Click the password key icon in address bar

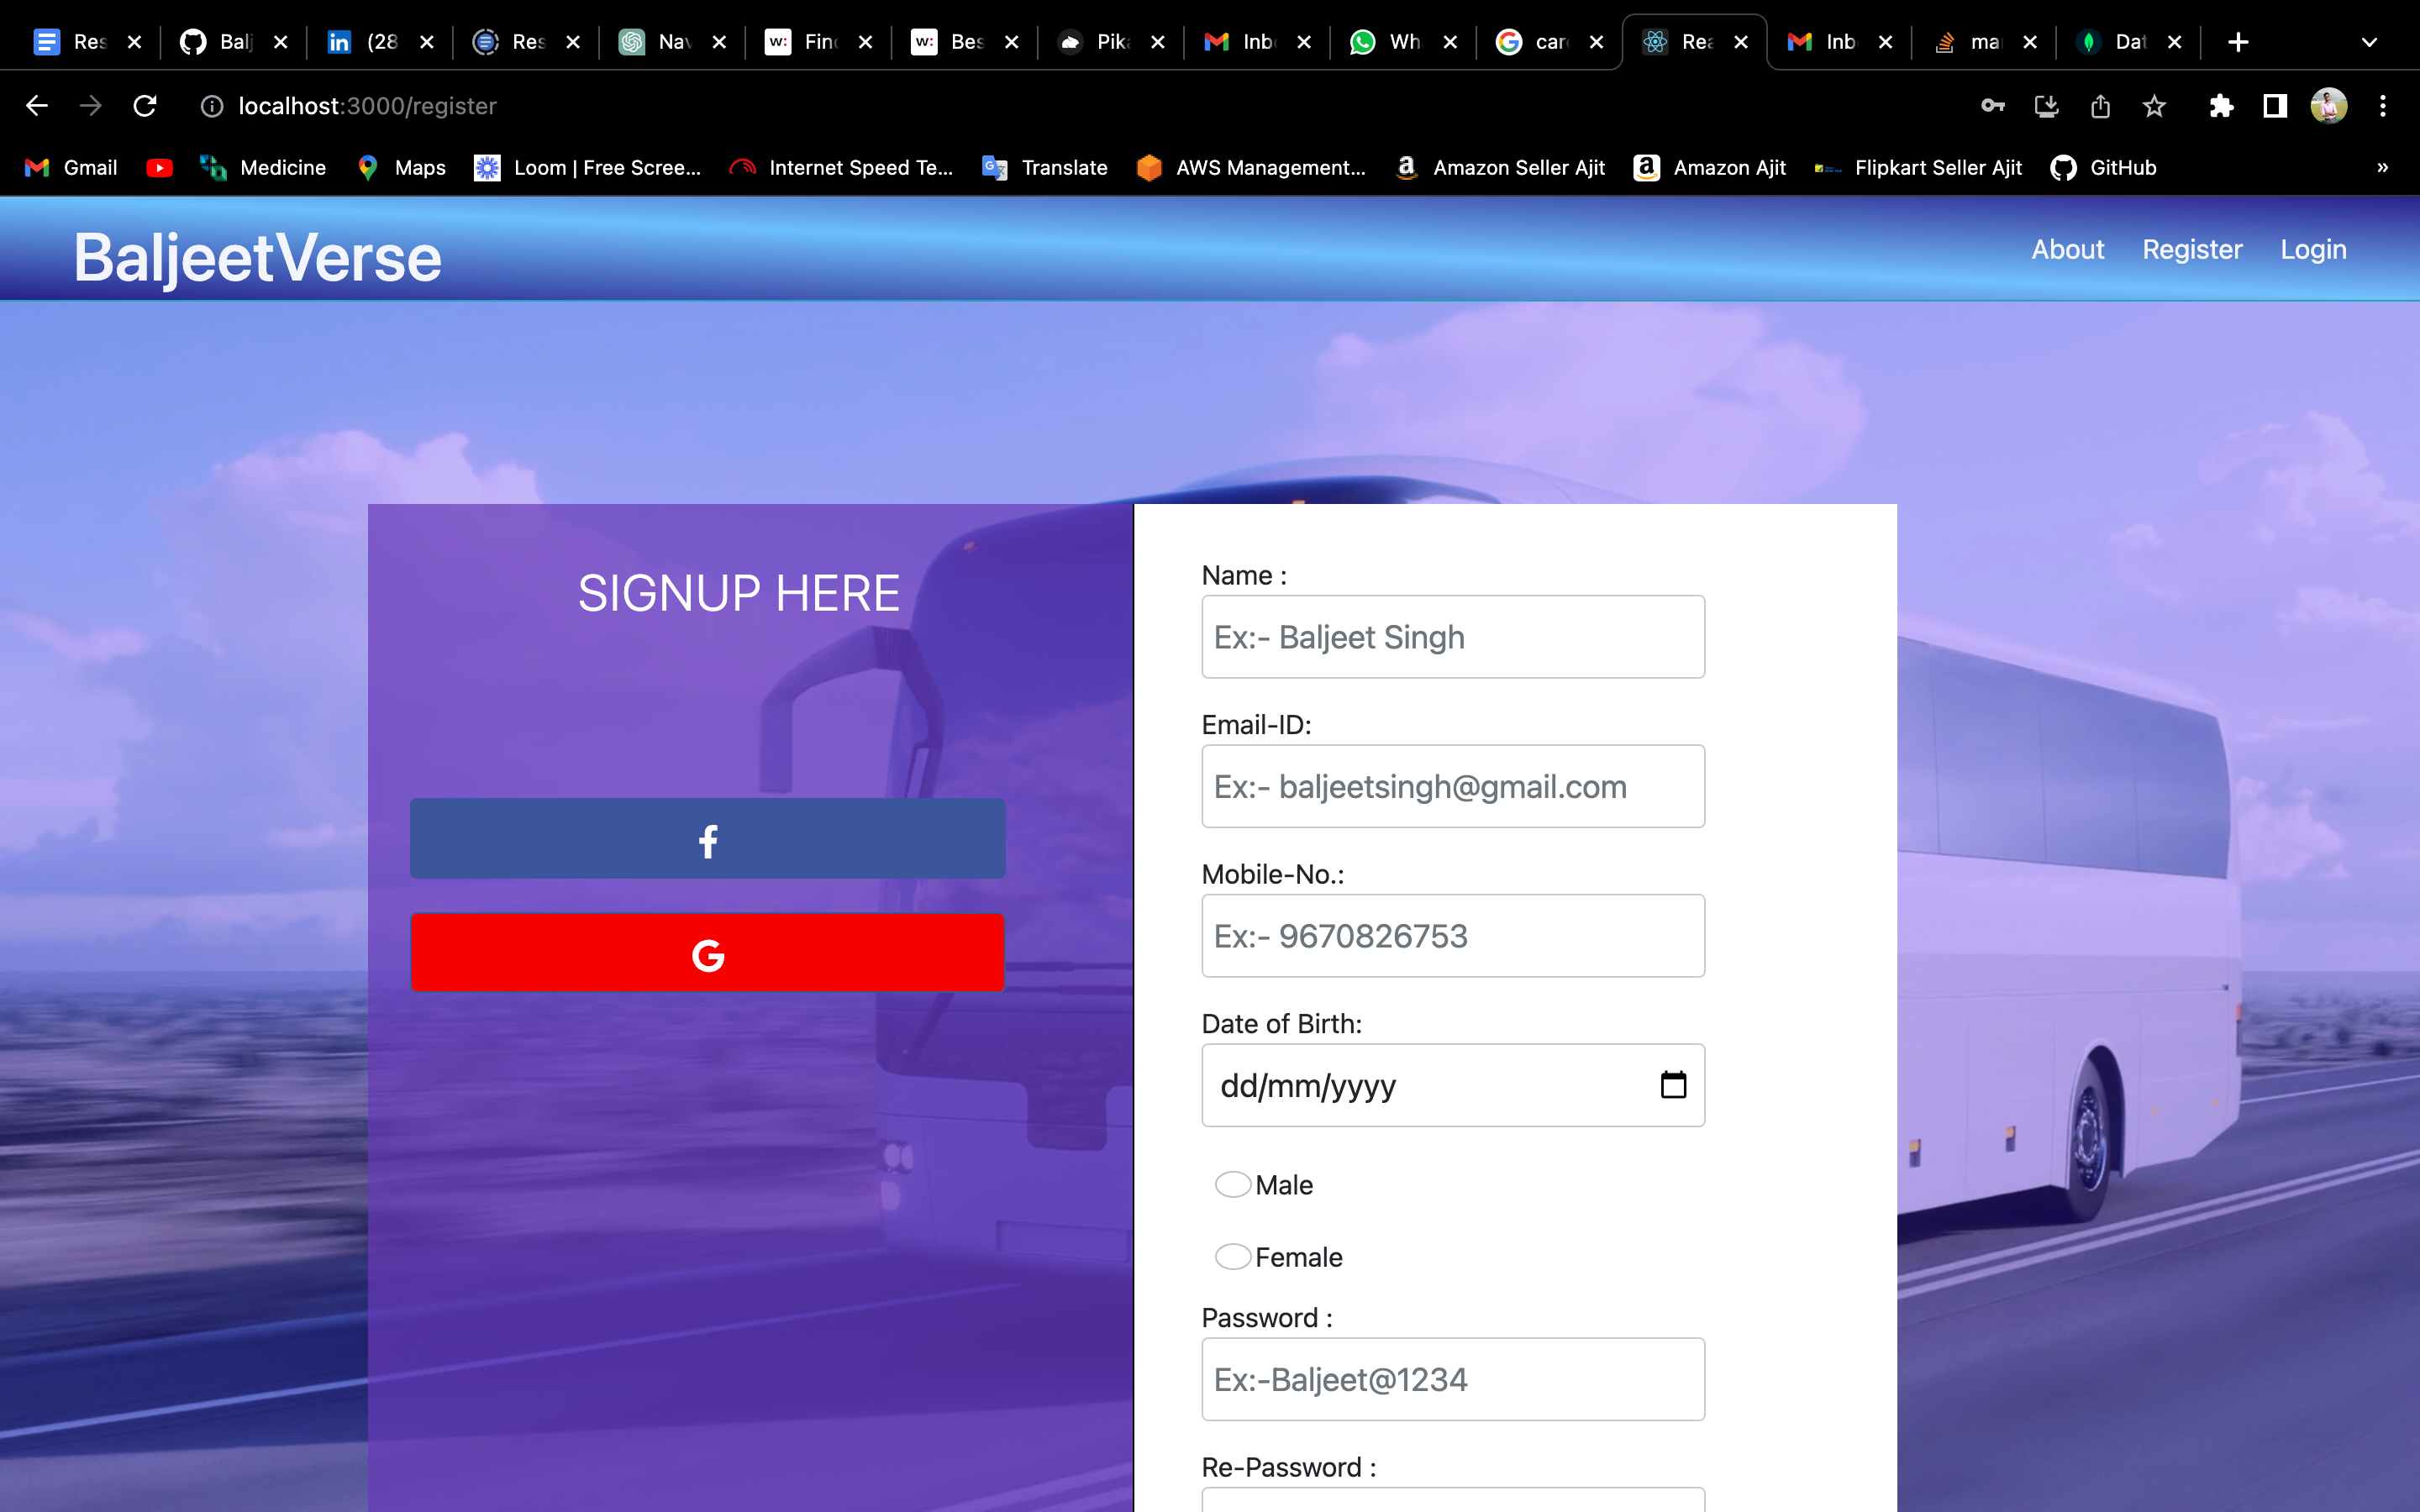point(1992,106)
